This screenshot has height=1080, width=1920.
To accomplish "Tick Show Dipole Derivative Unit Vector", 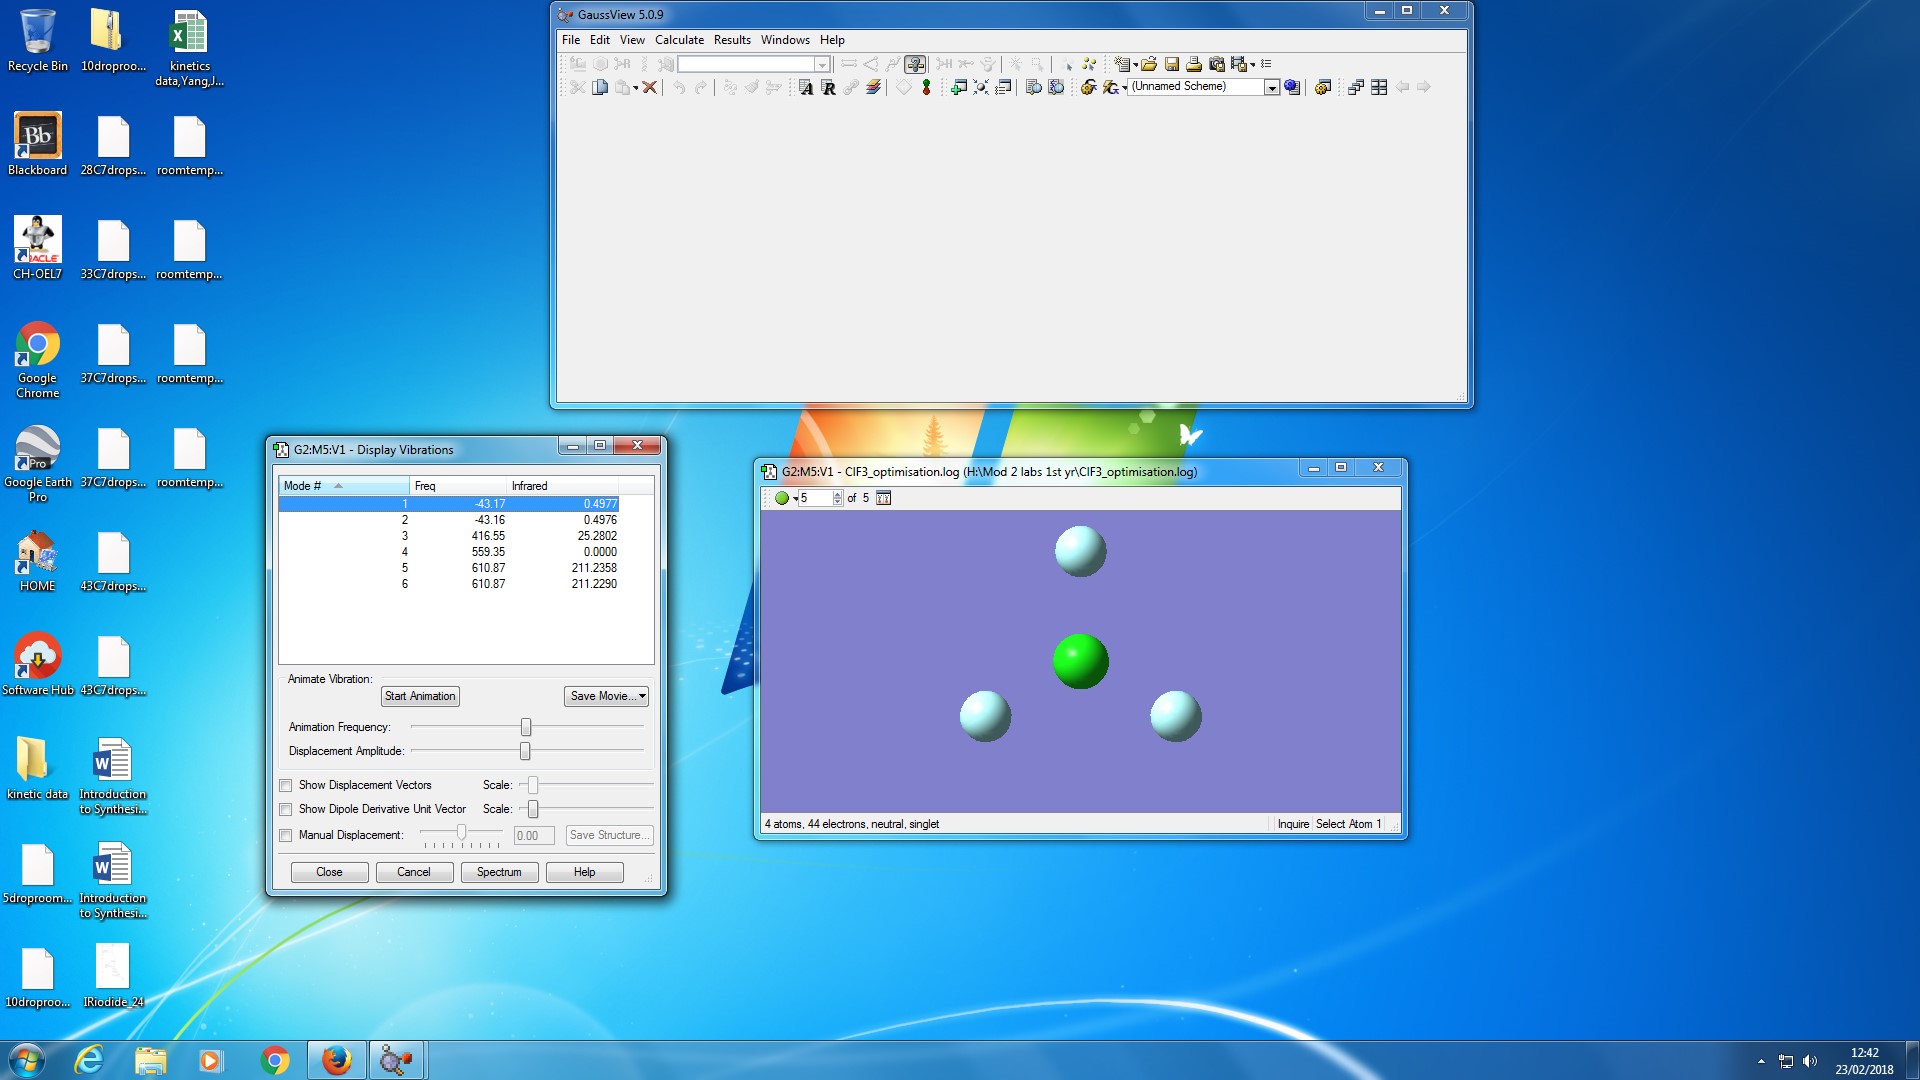I will tap(286, 809).
